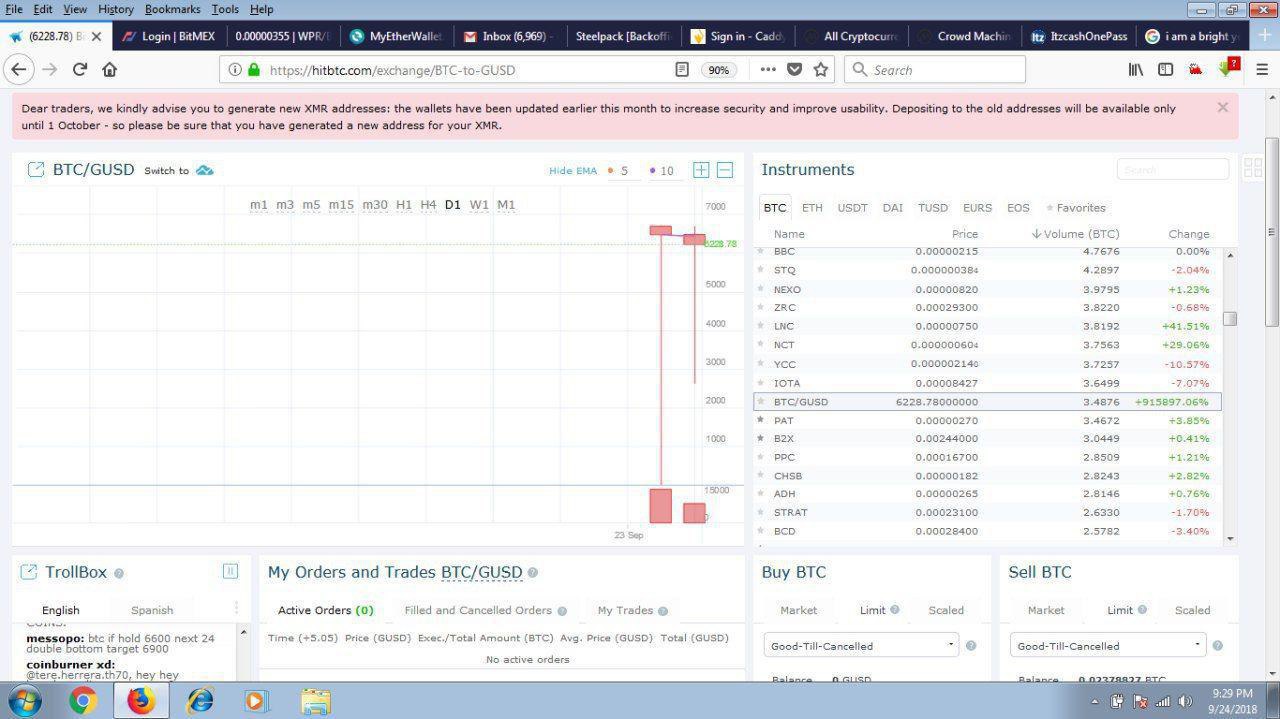Open help icon next to My Orders title
This screenshot has height=719, width=1280.
(532, 573)
